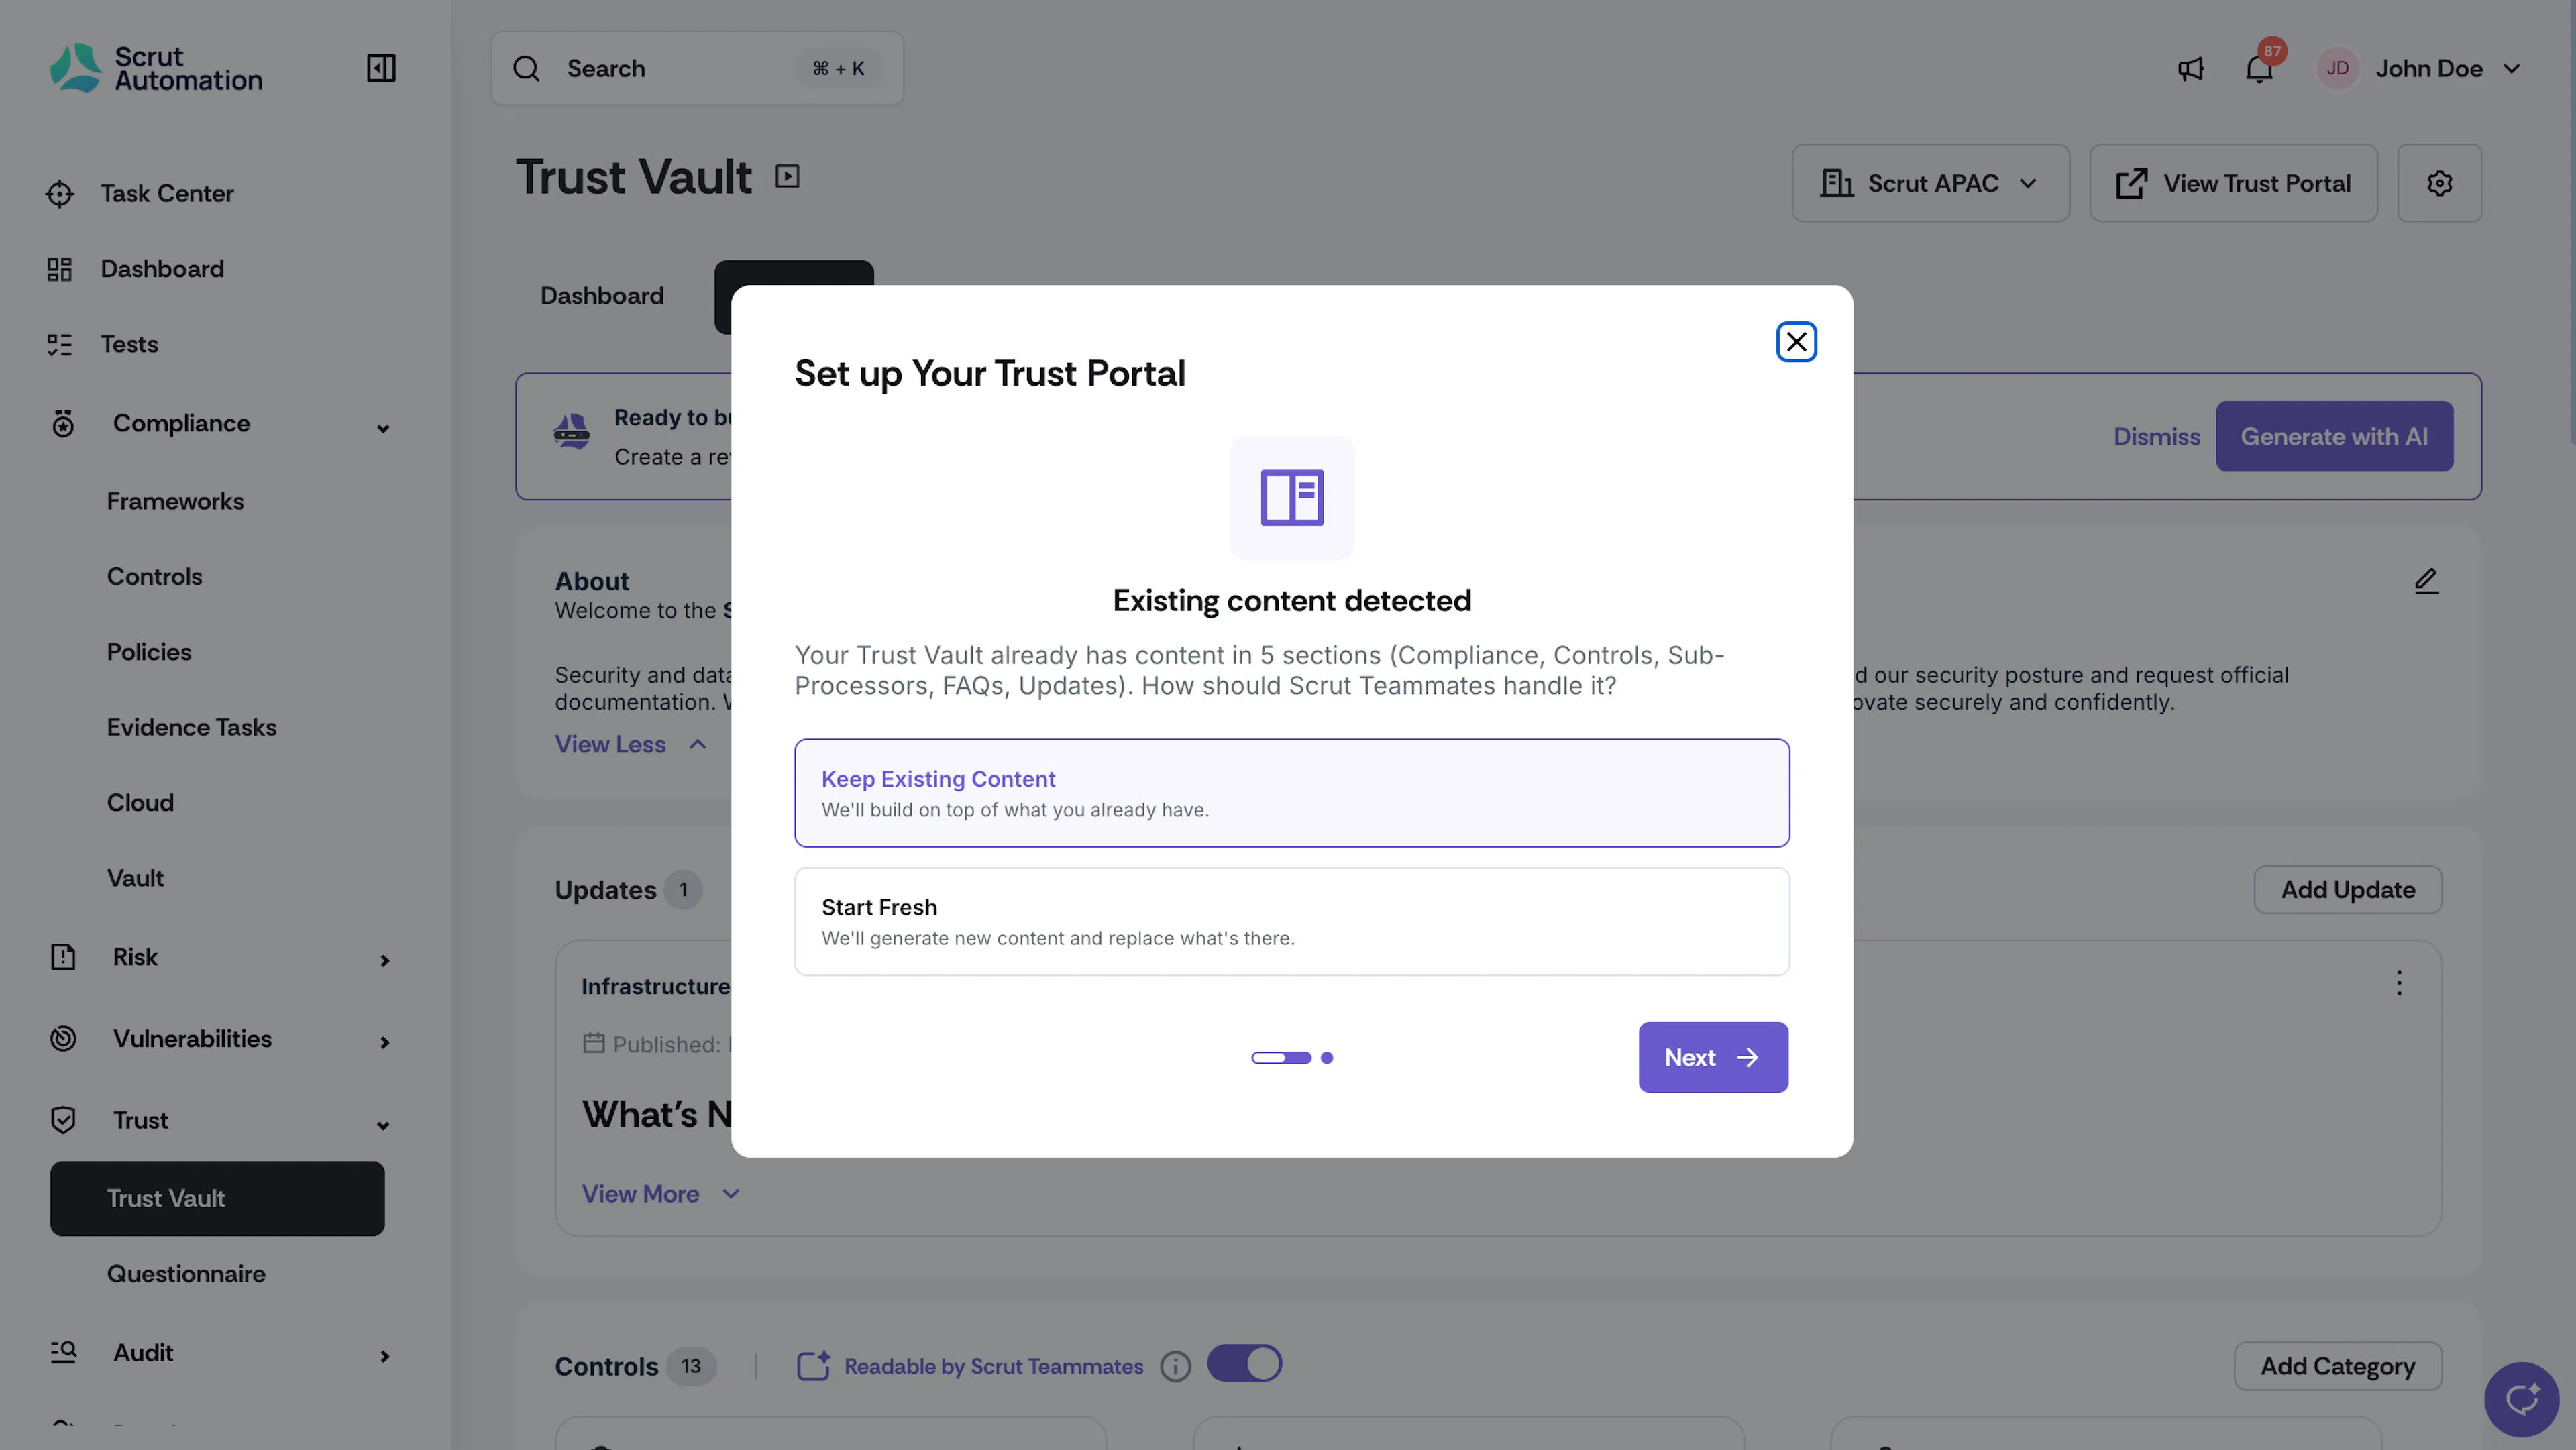Open the Scrut APAC workspace dropdown

tap(1930, 183)
